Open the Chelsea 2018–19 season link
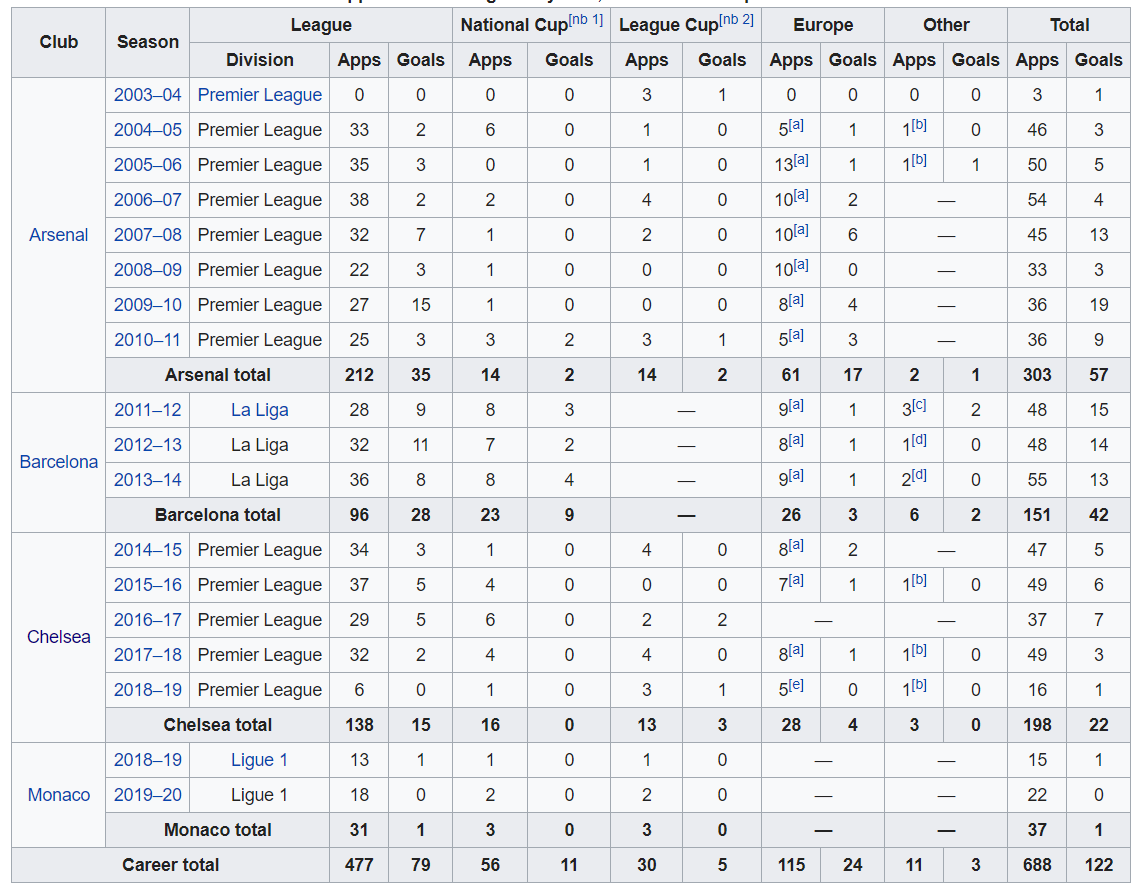This screenshot has width=1140, height=890. click(x=148, y=689)
